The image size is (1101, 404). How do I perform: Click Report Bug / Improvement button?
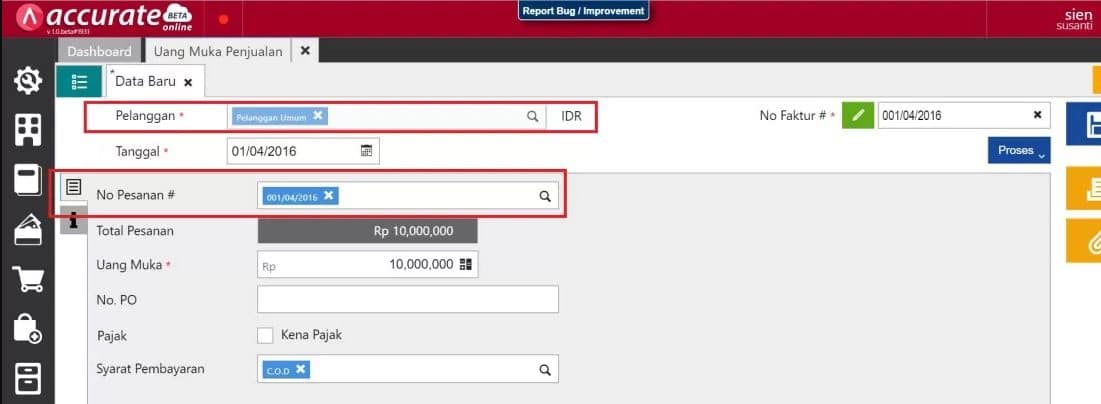584,11
